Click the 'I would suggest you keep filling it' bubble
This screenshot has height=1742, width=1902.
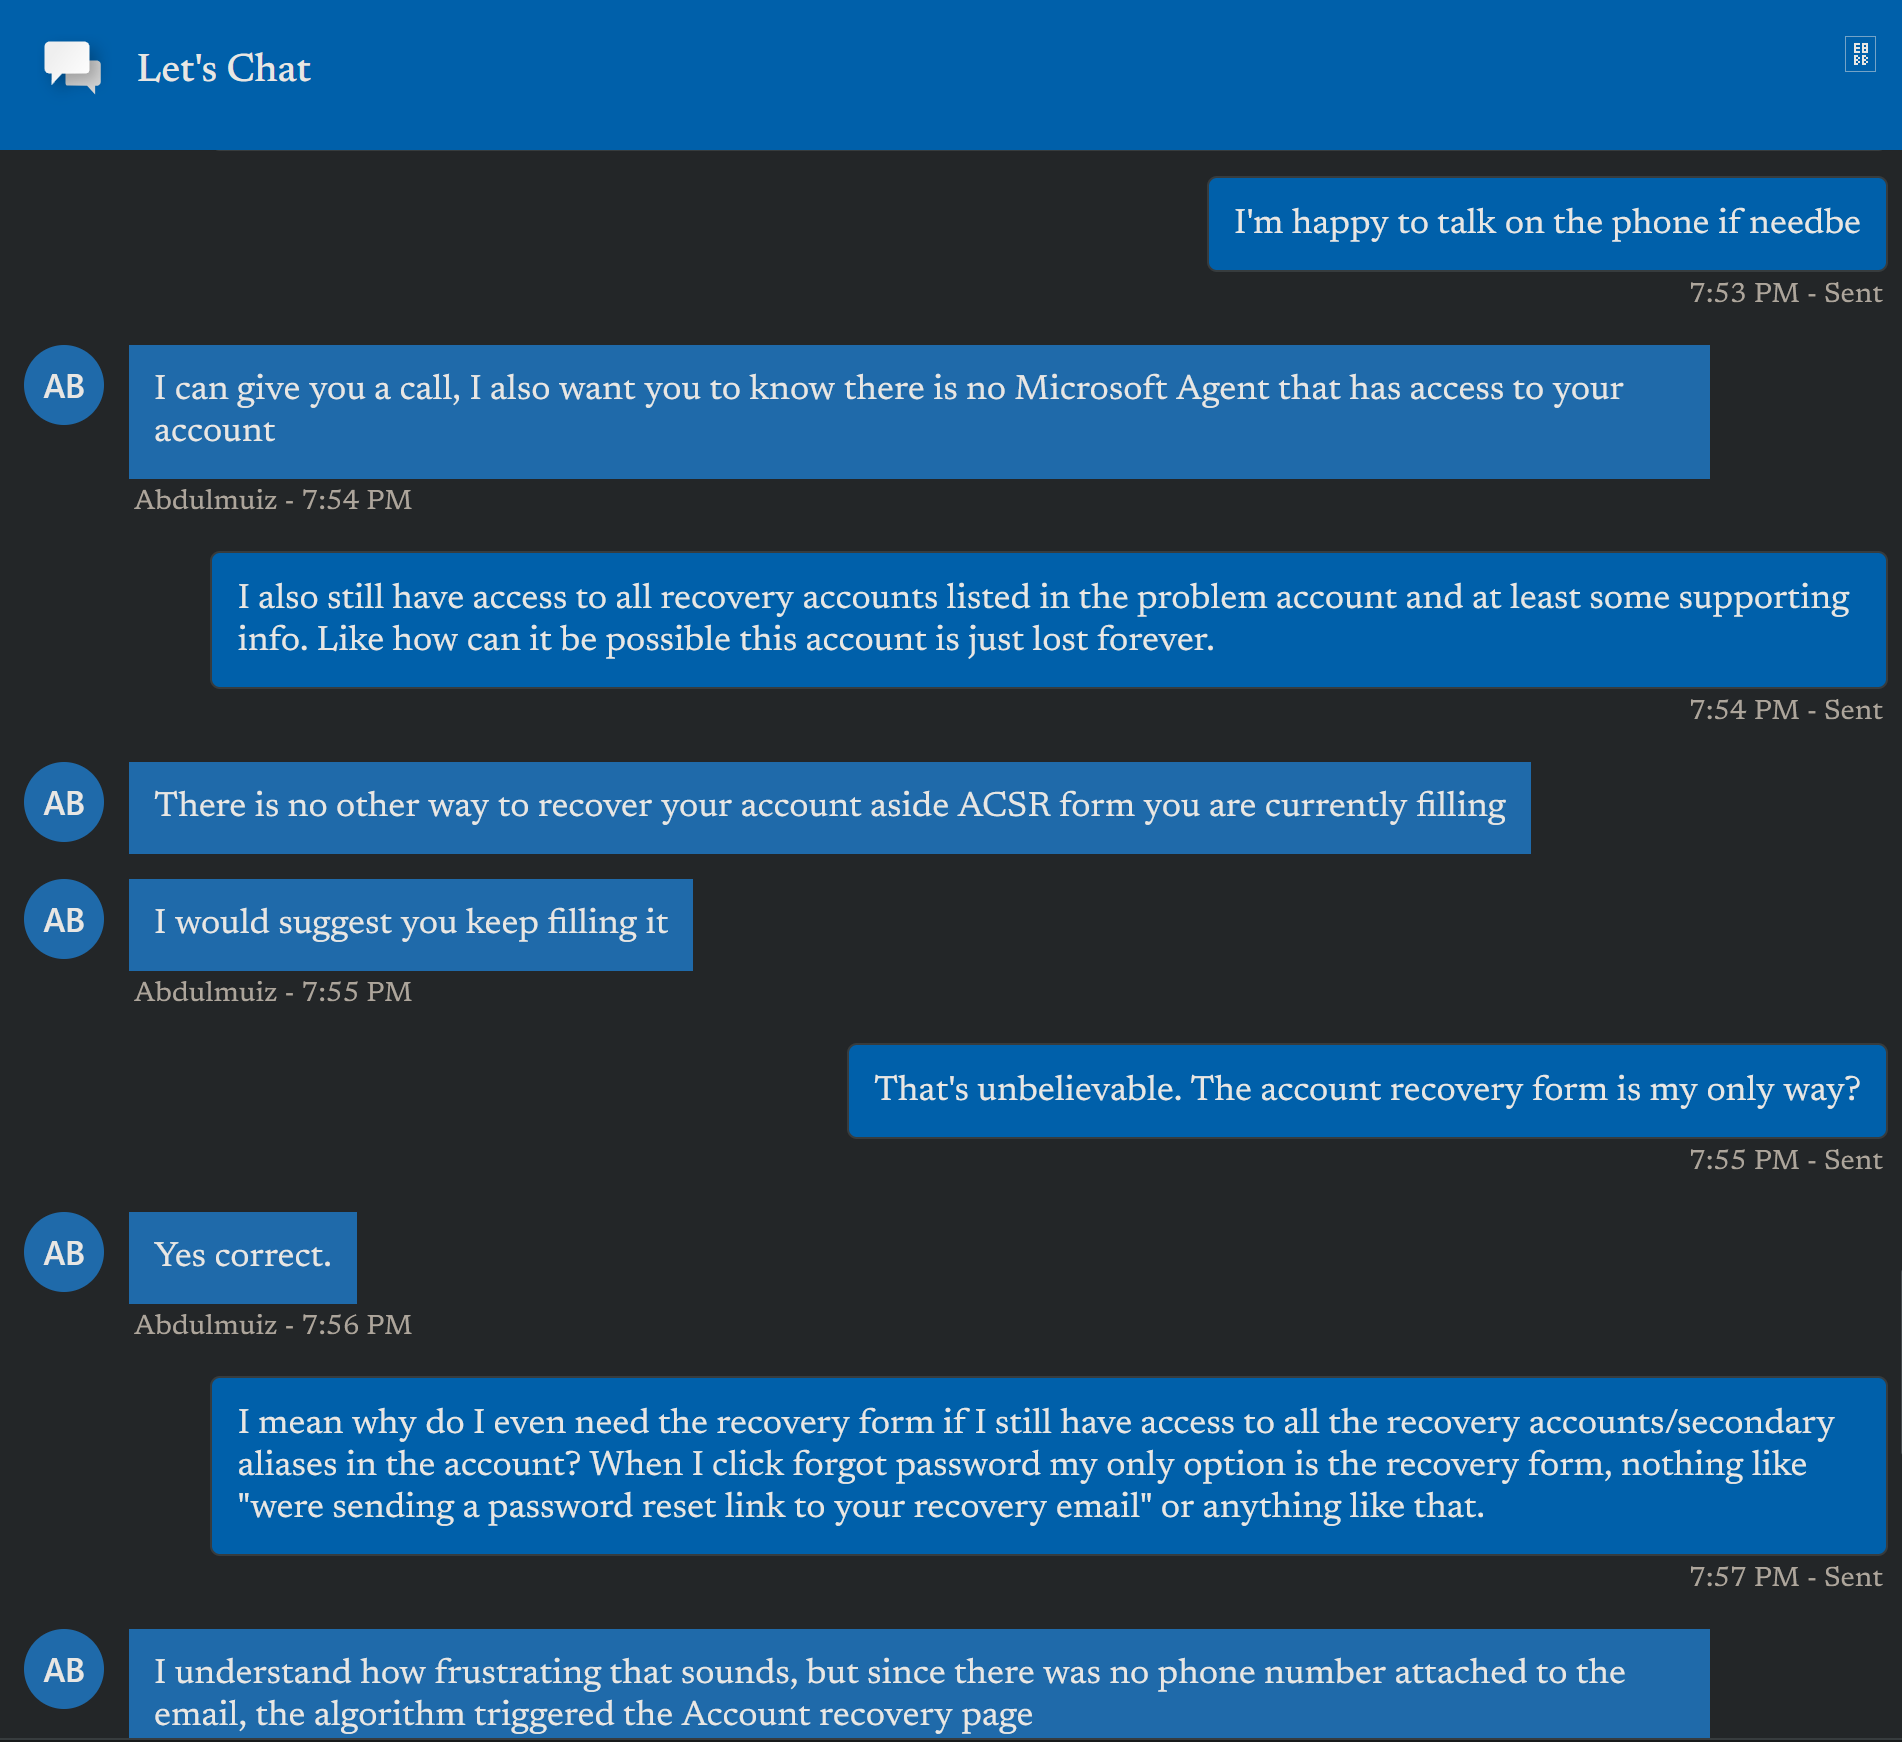pyautogui.click(x=410, y=924)
